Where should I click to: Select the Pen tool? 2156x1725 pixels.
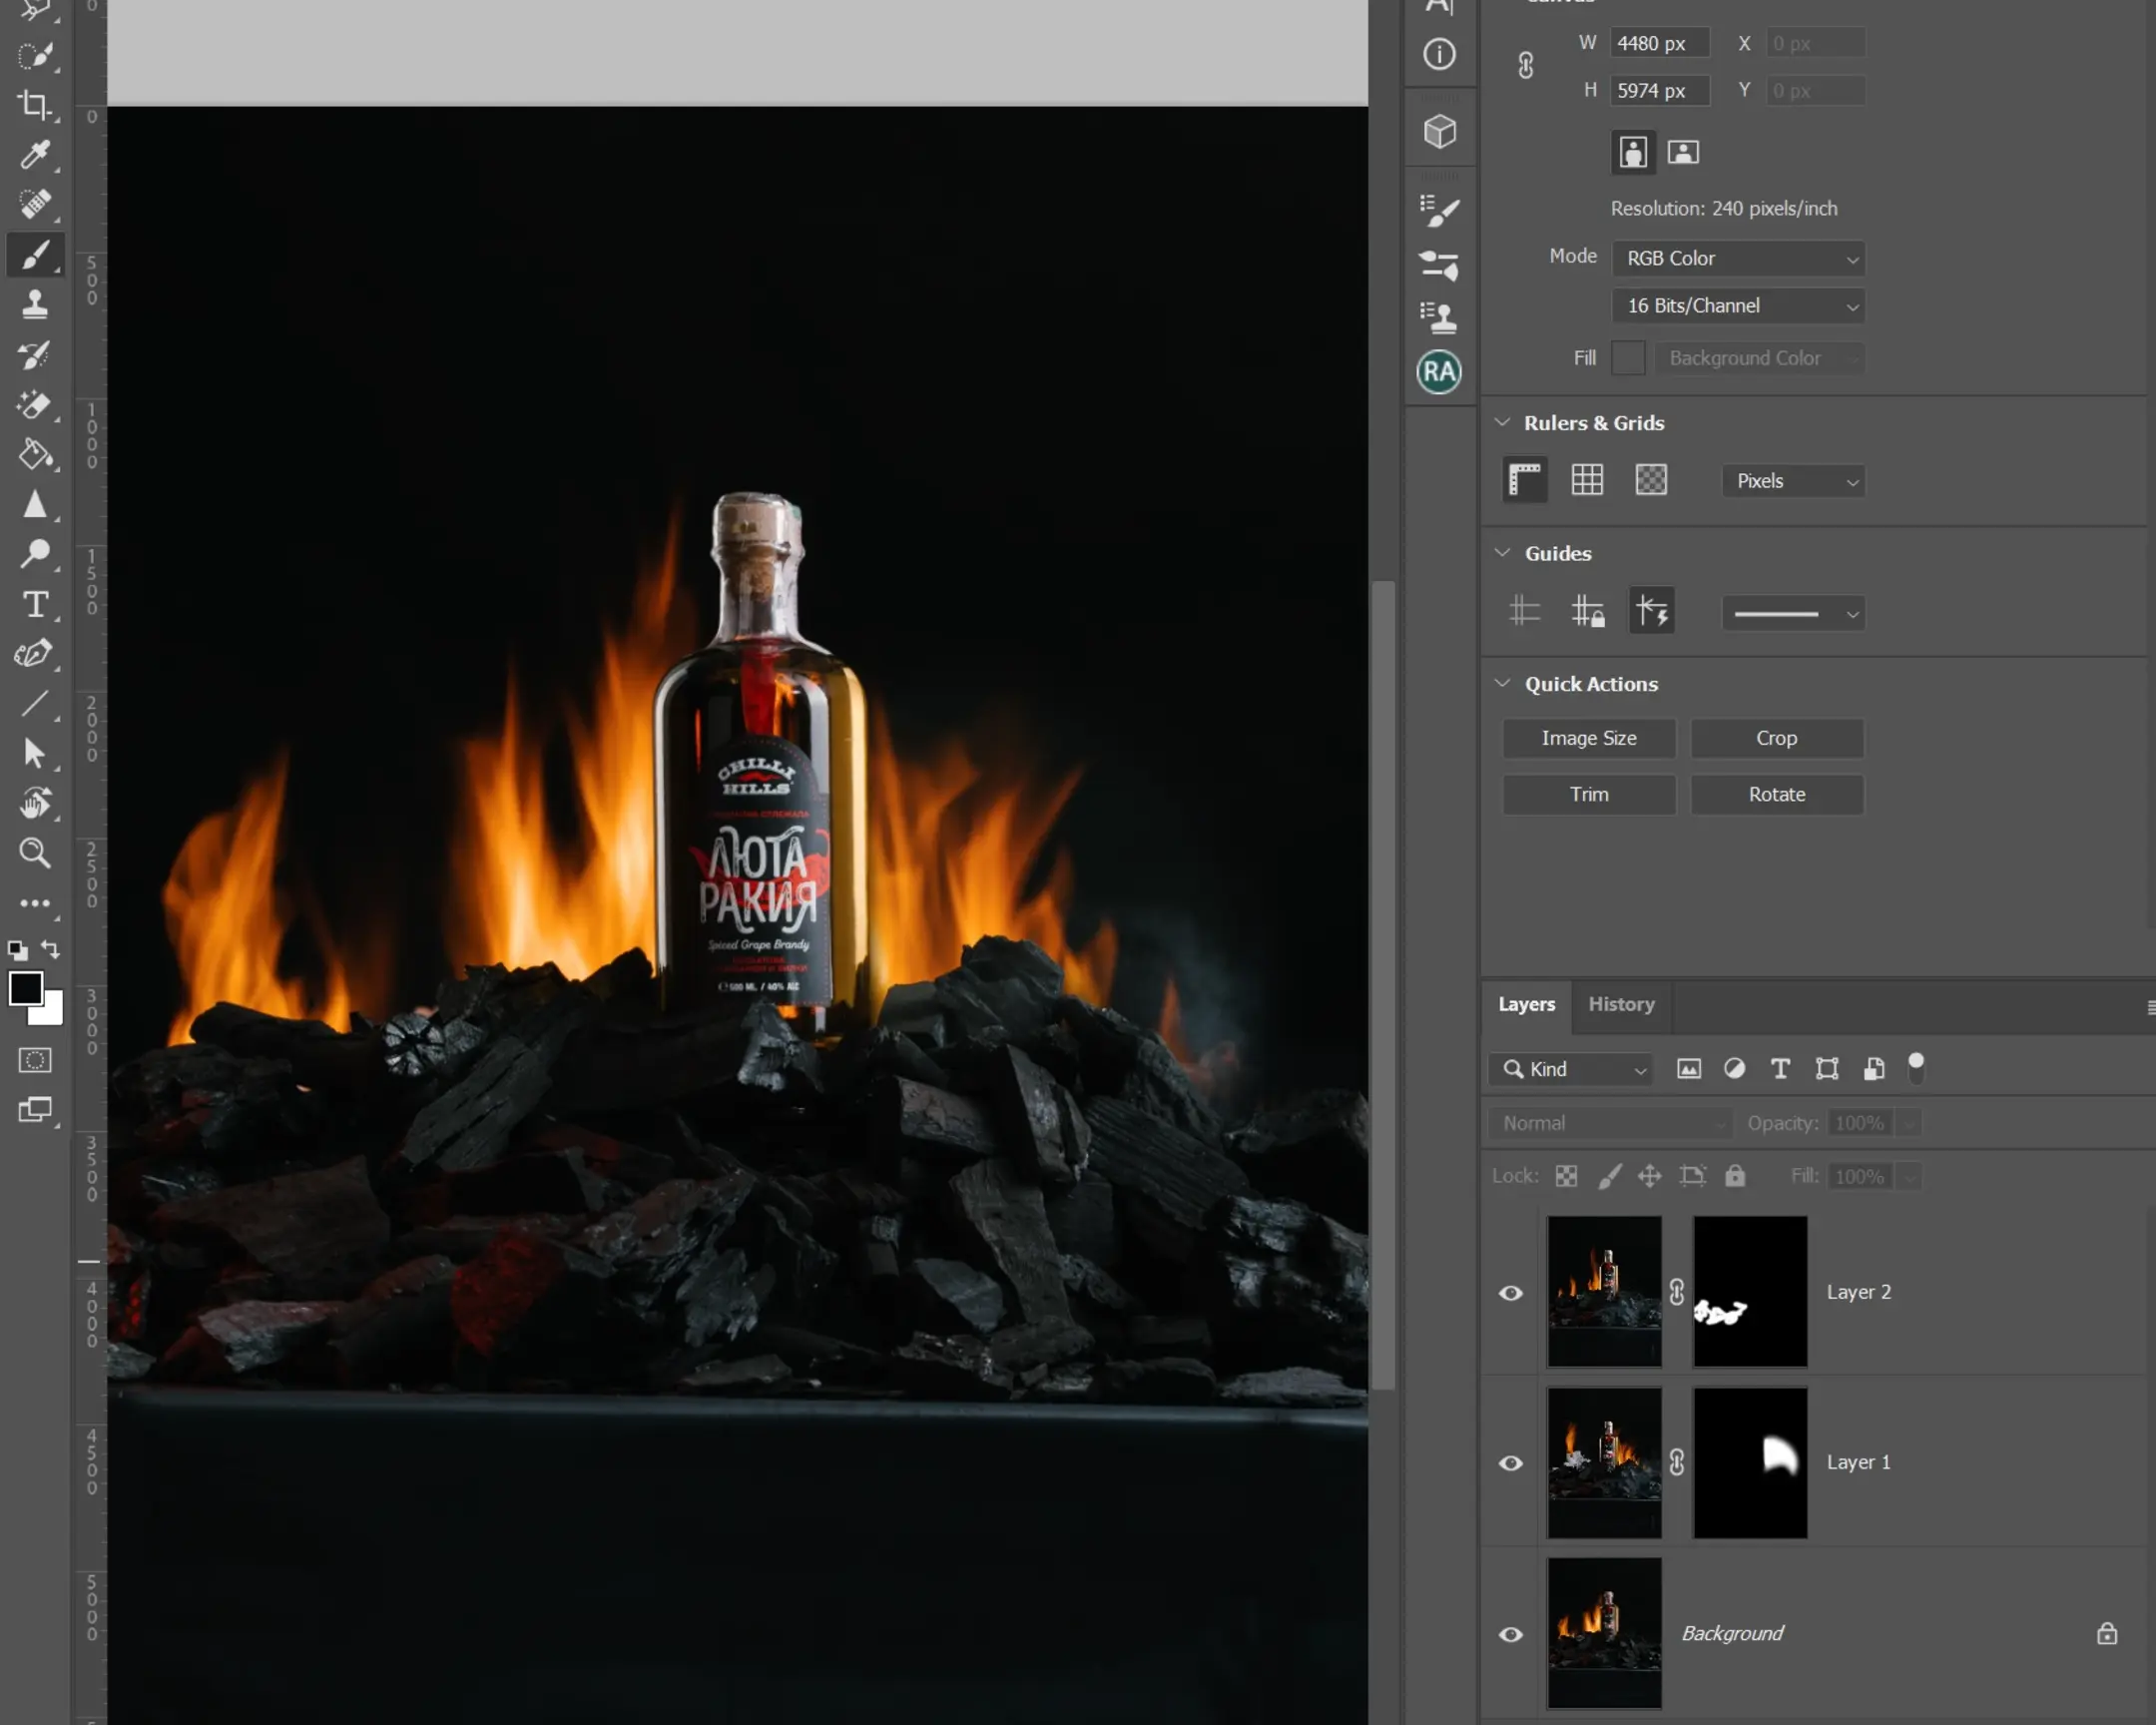(x=36, y=654)
